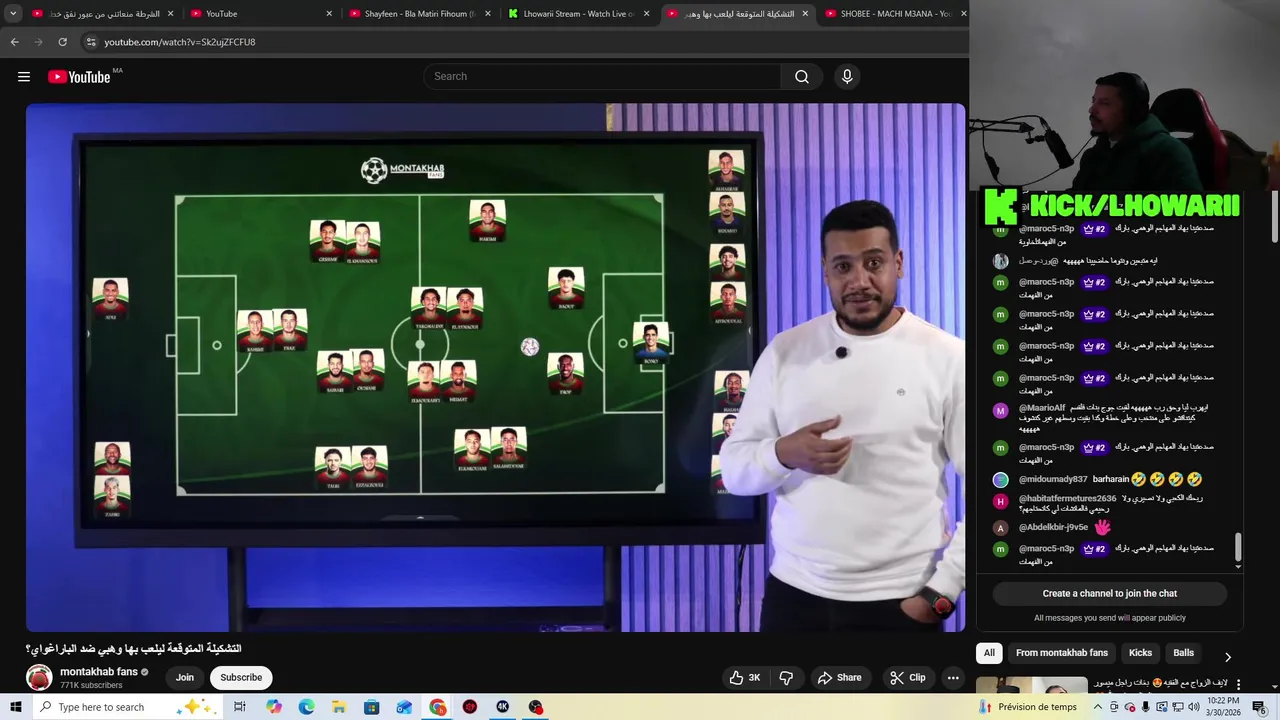The width and height of the screenshot is (1280, 720).
Task: Click the Windows taskbar search box
Action: (x=128, y=707)
